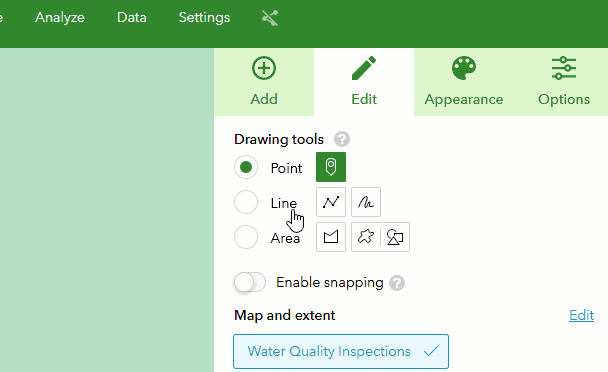Open help for Enable snapping
Viewport: 608px width, 372px height.
click(x=397, y=283)
